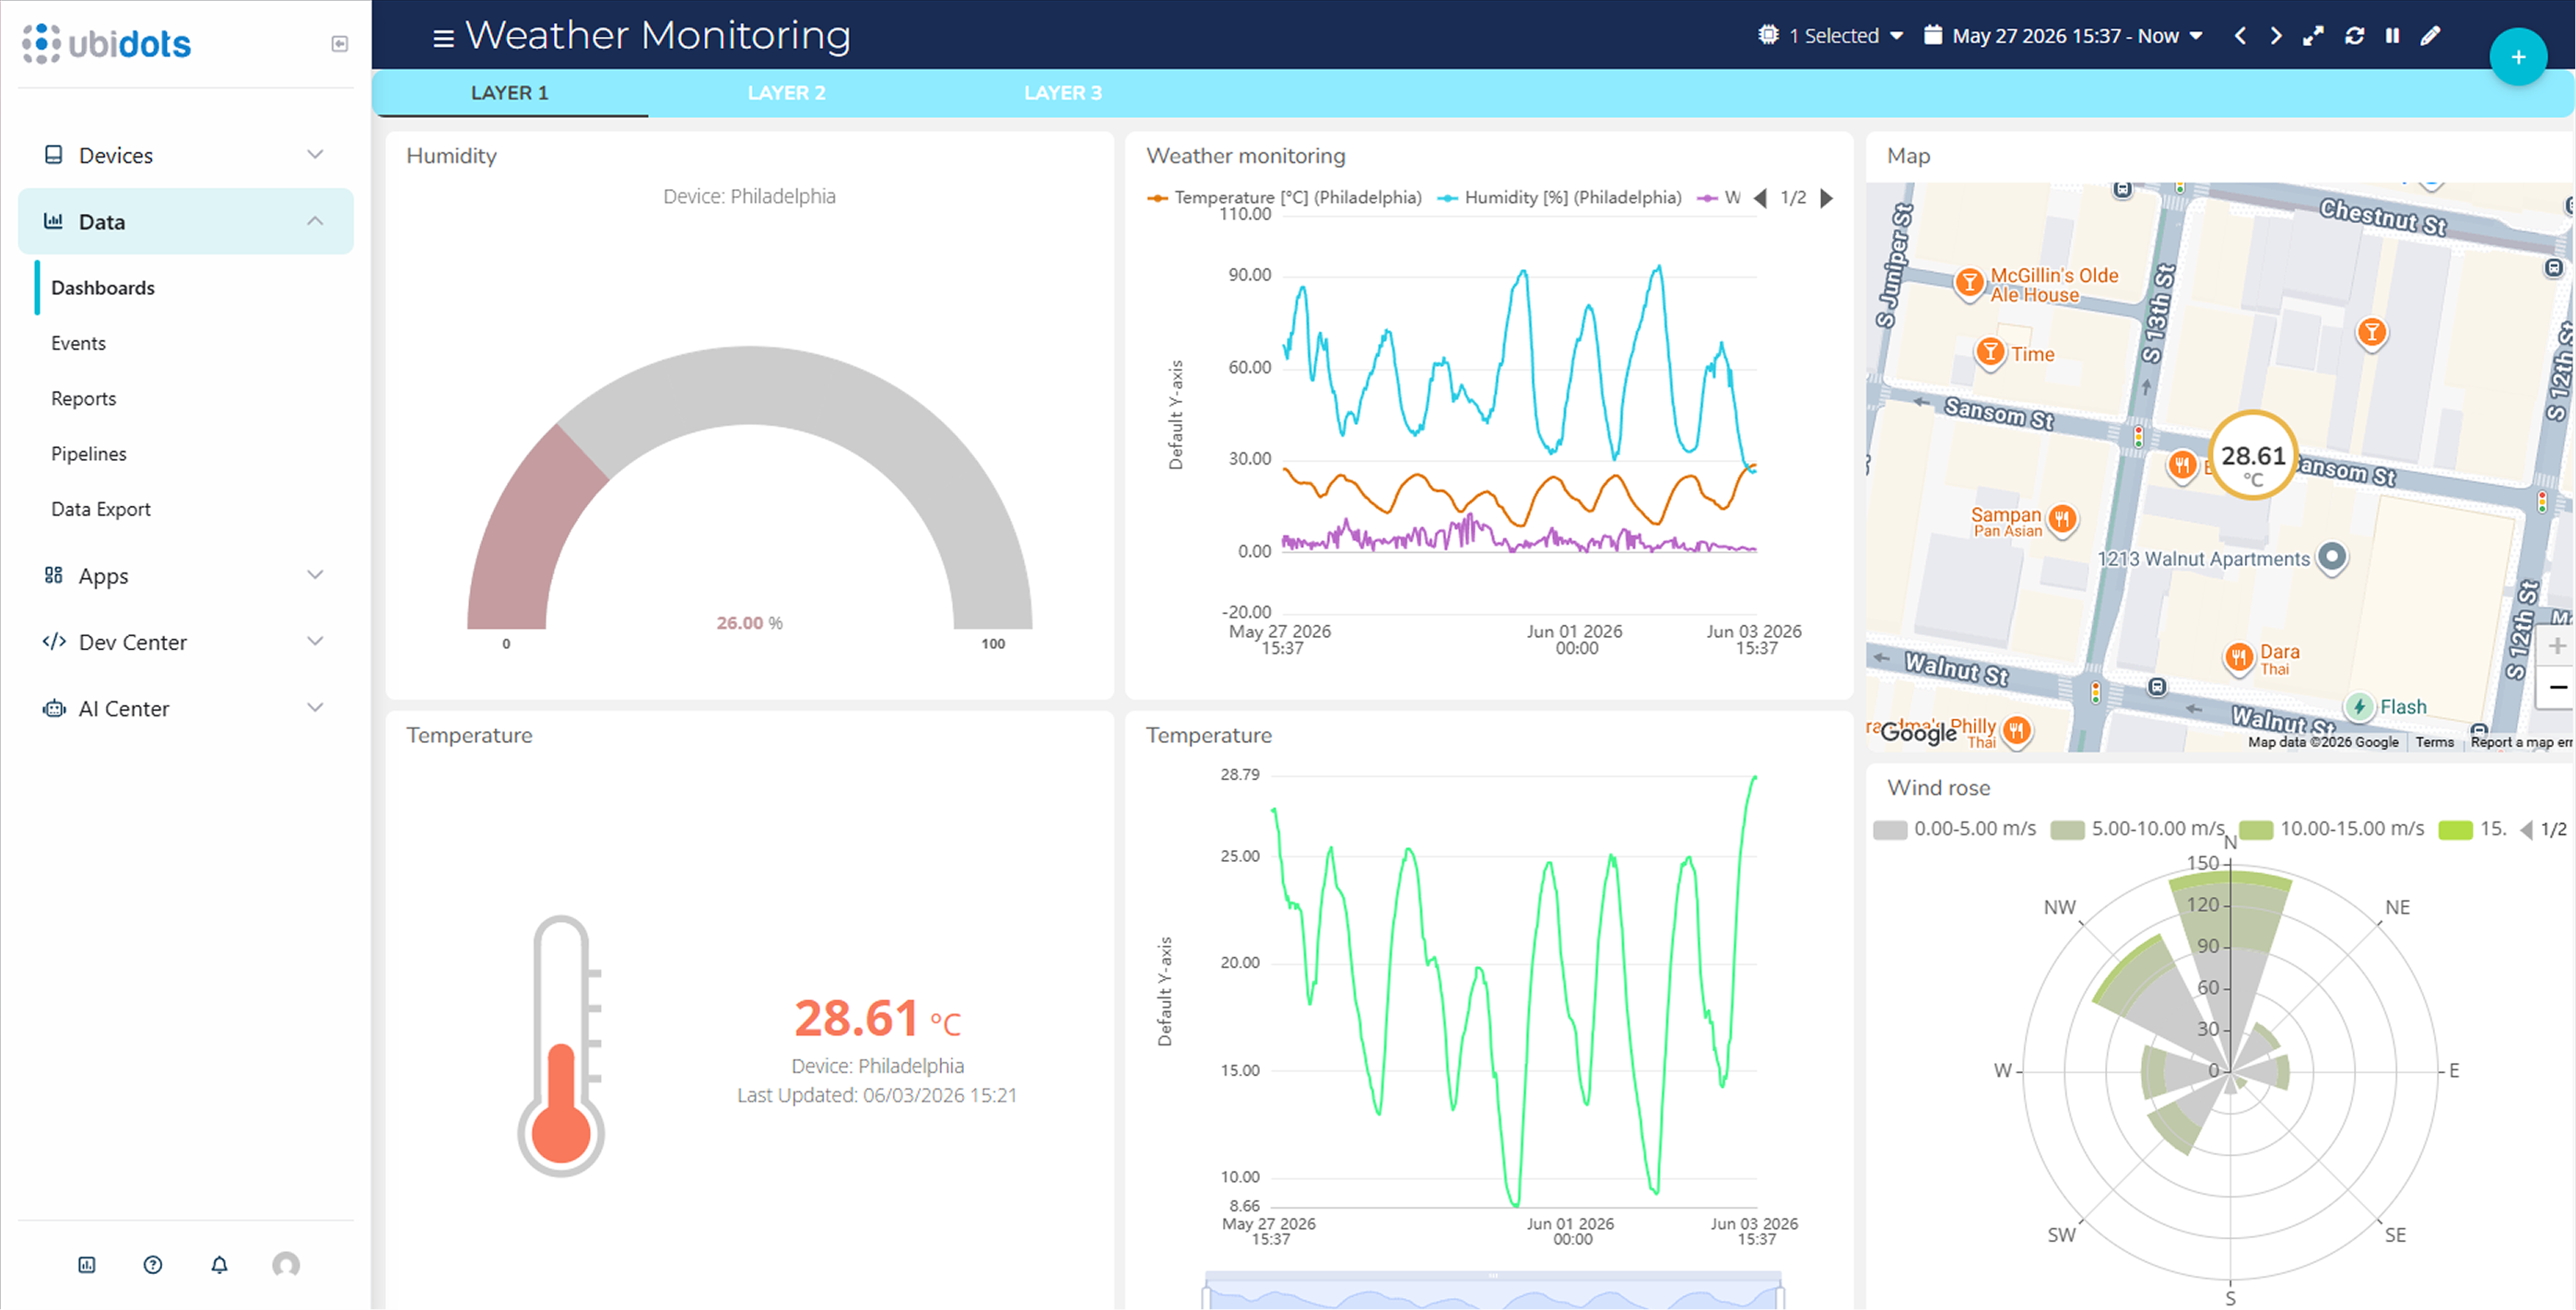Open the 1 Selected devices dropdown
Image resolution: width=2576 pixels, height=1310 pixels.
(x=1830, y=36)
